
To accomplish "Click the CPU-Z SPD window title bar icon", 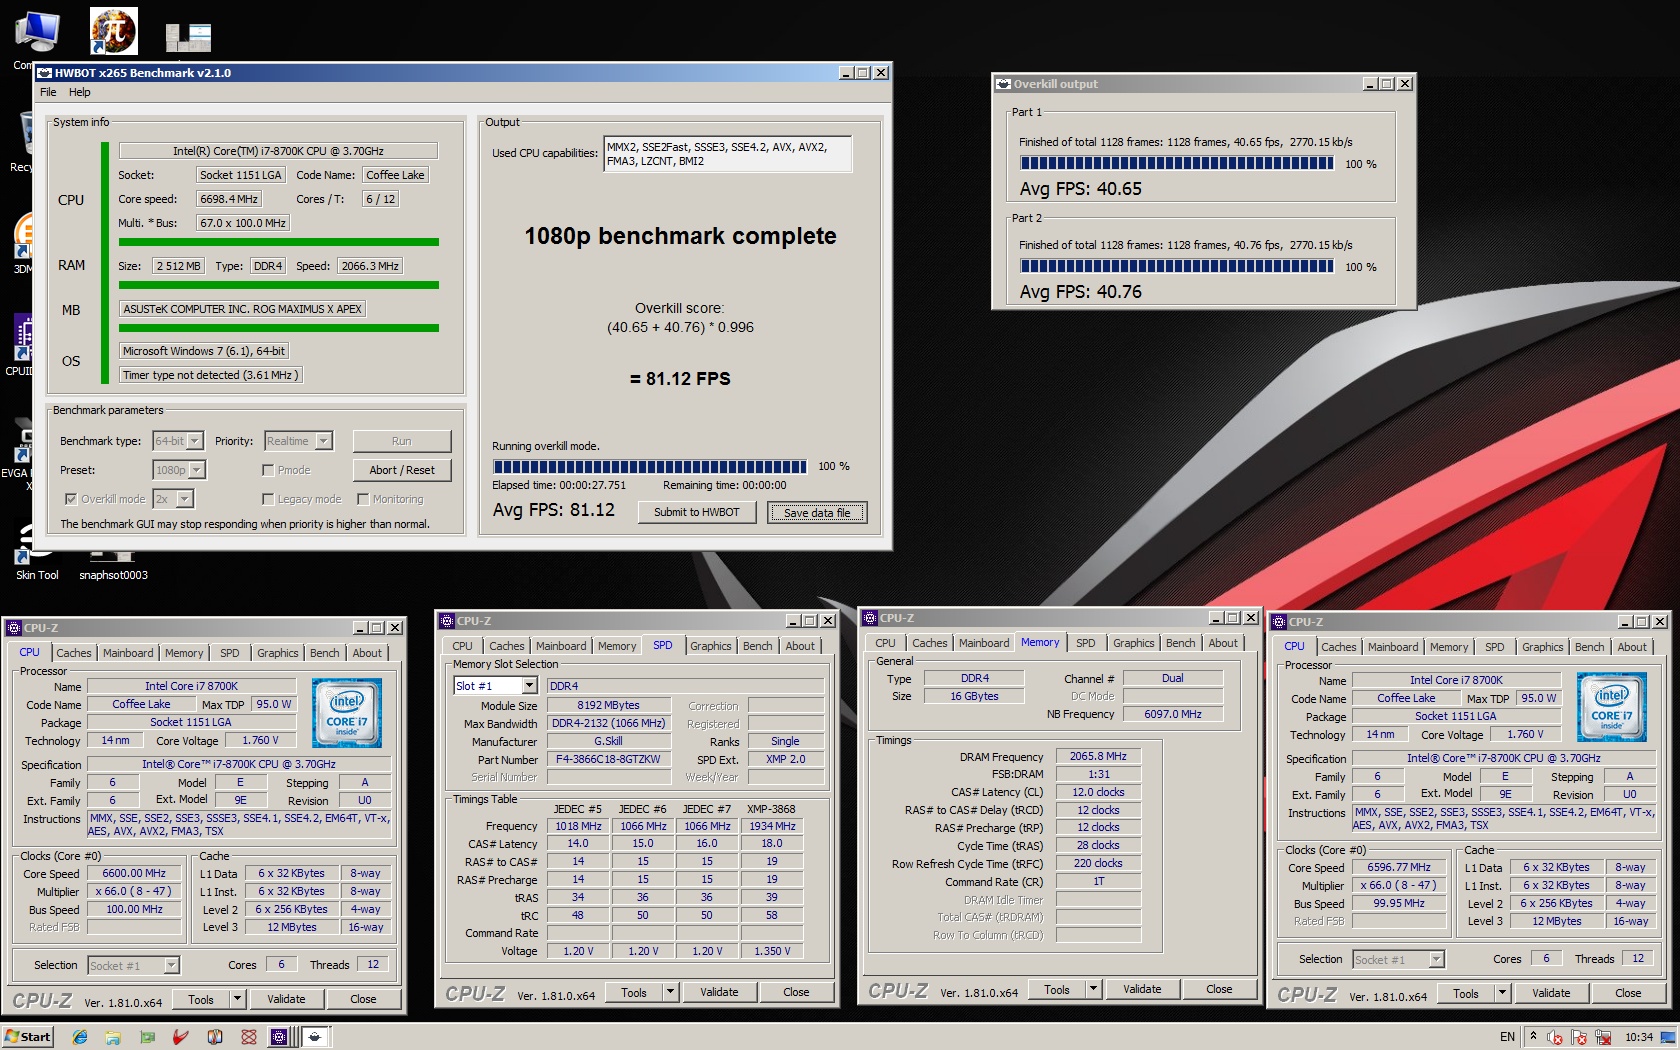I will pos(447,621).
